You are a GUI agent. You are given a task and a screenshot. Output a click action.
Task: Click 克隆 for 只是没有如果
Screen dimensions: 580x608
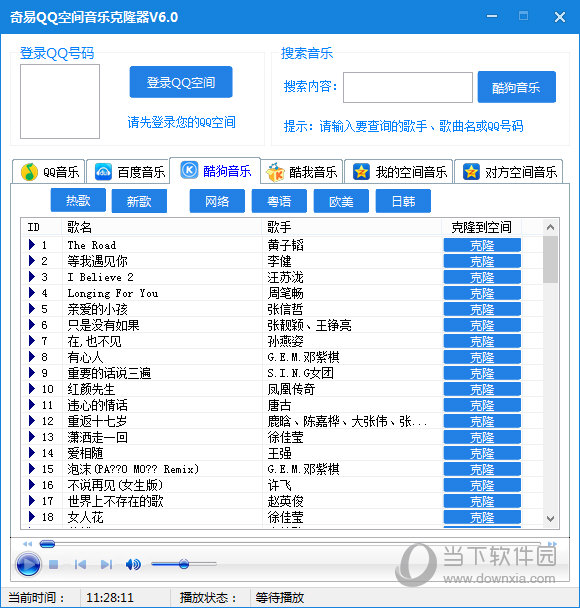coord(482,325)
